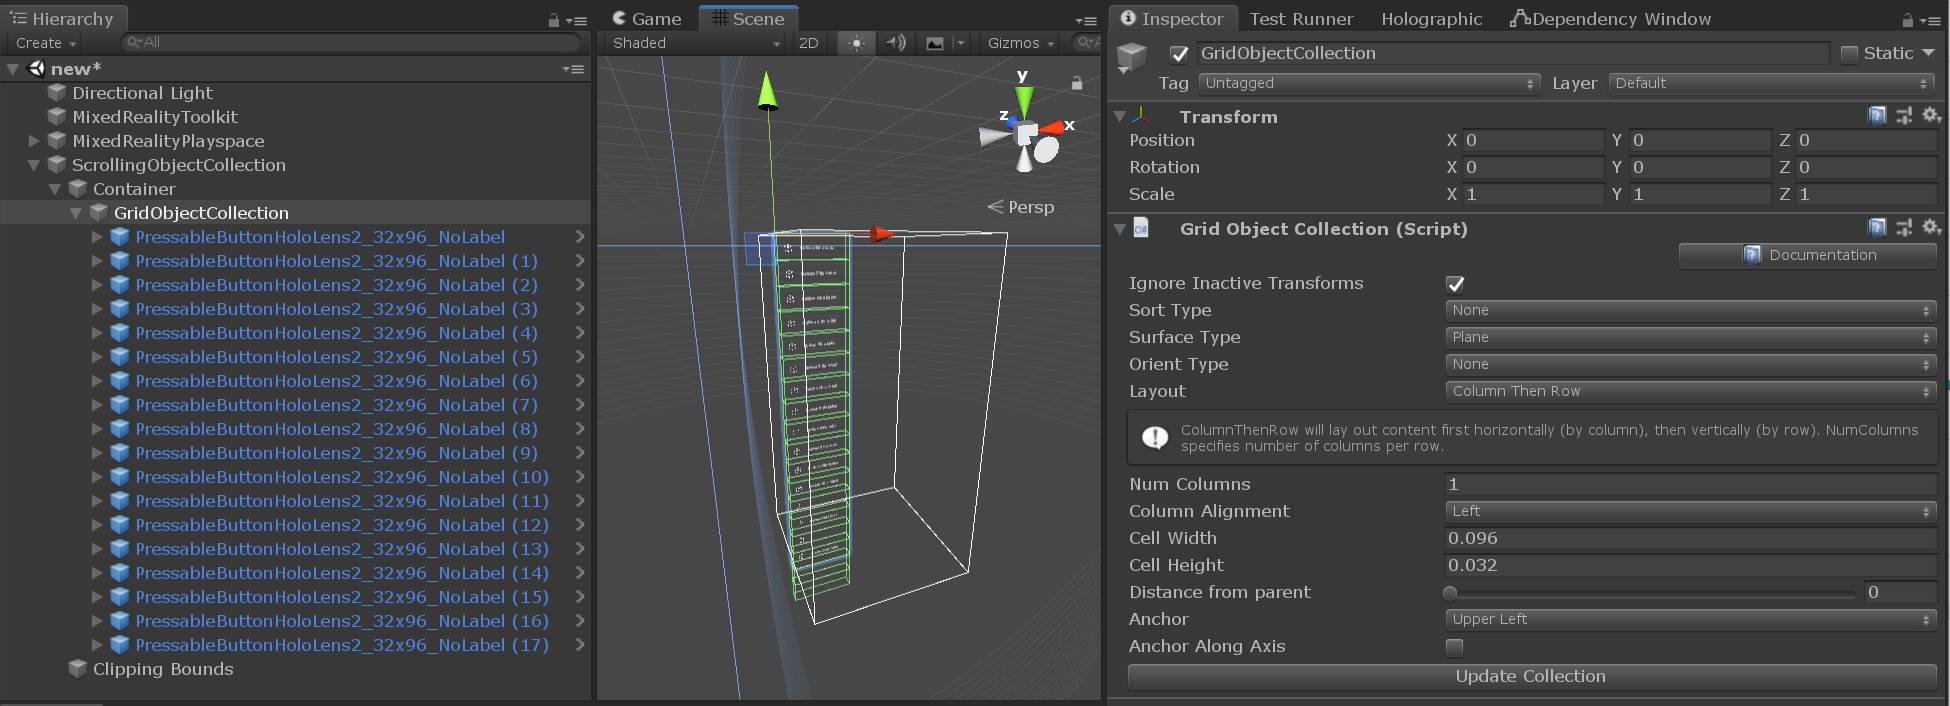Open the Column Alignment dropdown
This screenshot has height=706, width=1950.
[x=1691, y=511]
